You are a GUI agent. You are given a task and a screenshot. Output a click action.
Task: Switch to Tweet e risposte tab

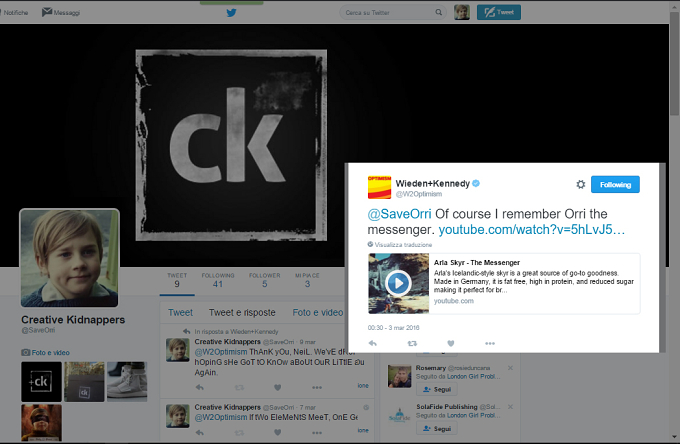[242, 313]
